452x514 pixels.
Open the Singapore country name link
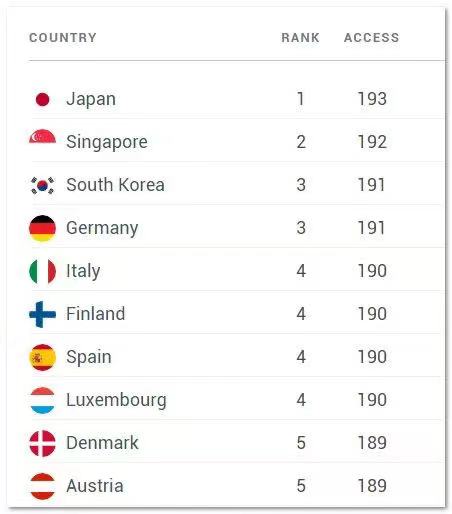107,142
